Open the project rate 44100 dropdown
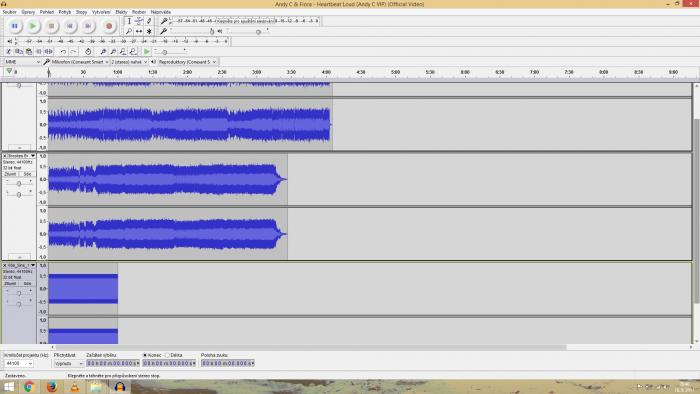Screen dimensions: 700x394 coord(18,364)
